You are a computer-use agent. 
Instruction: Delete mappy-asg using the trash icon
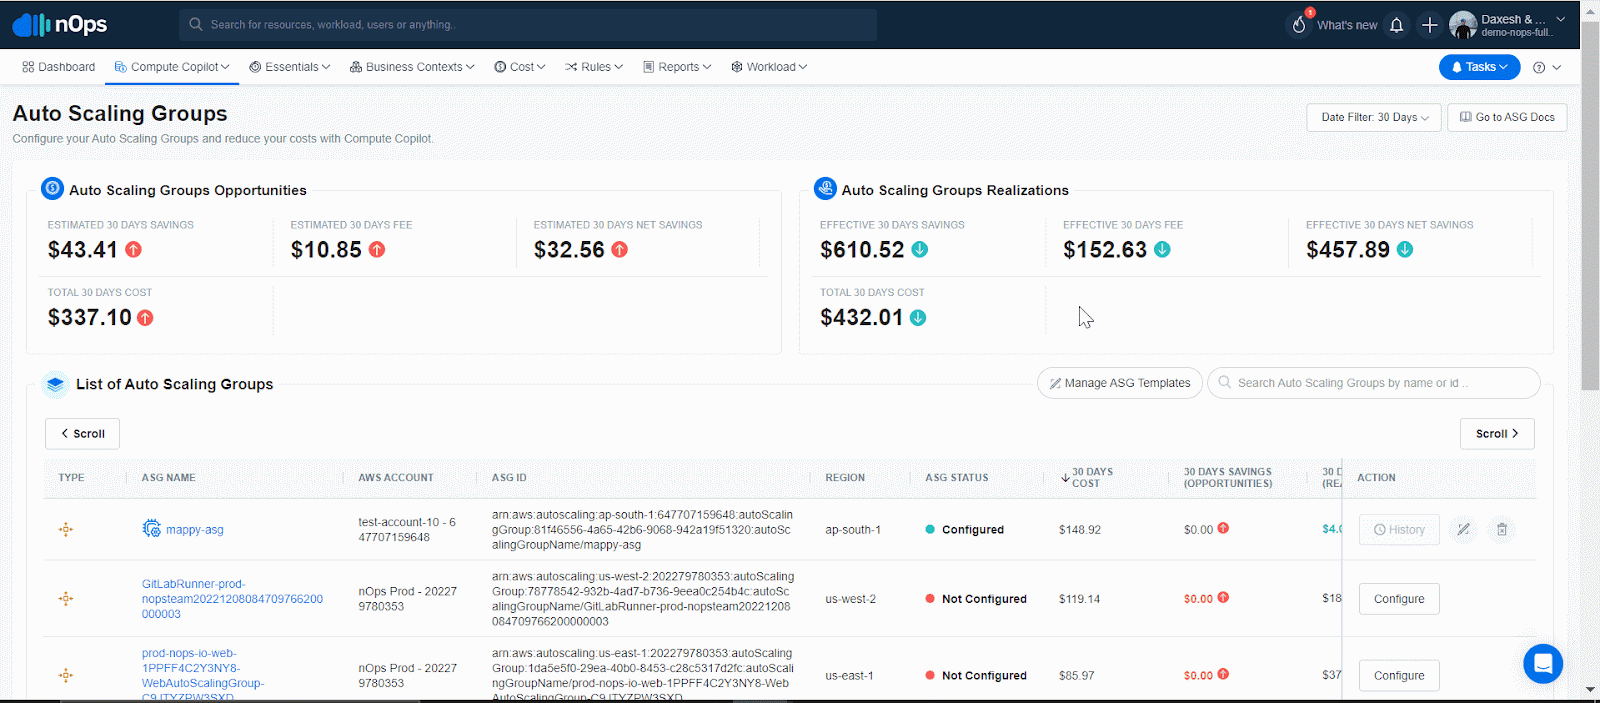tap(1502, 530)
